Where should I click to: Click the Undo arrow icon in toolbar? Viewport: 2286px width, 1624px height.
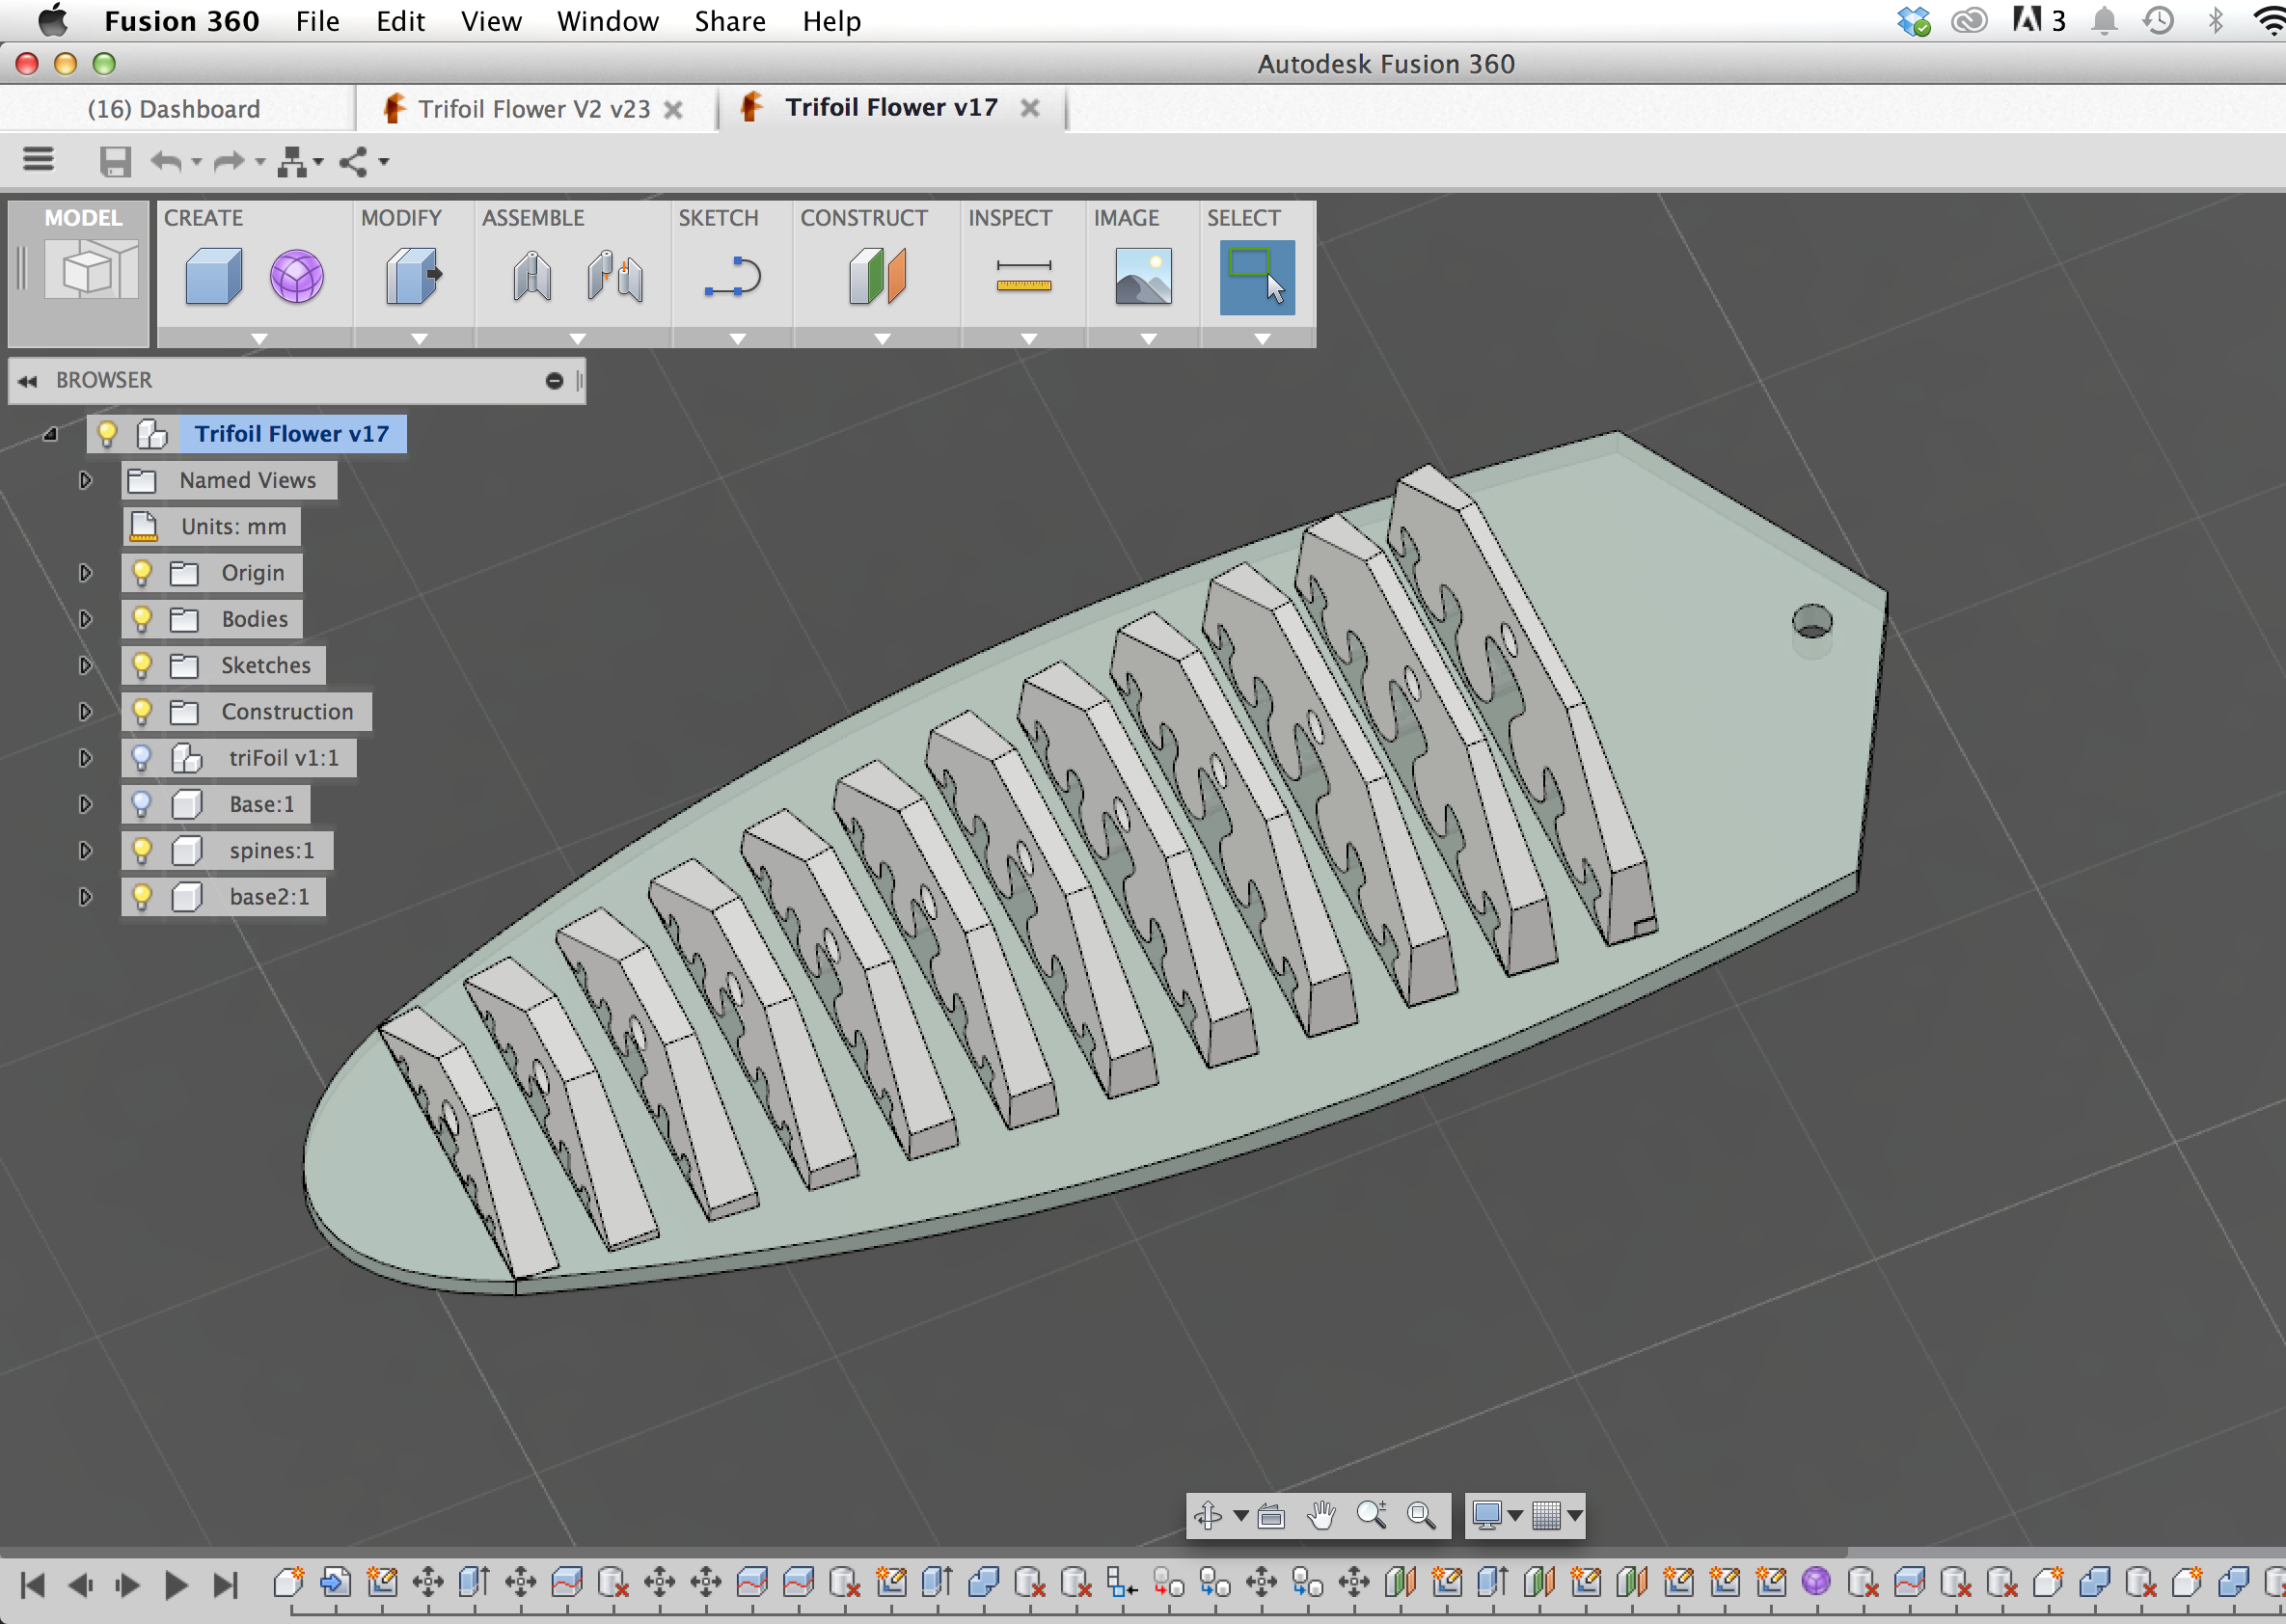click(x=165, y=160)
